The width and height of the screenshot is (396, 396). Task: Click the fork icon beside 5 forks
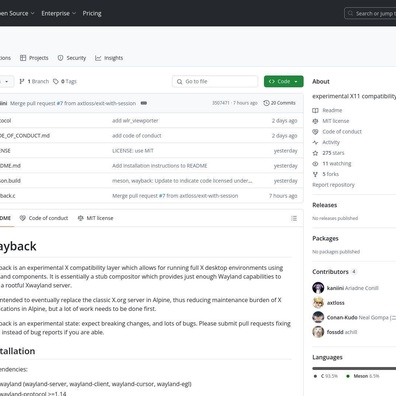315,174
